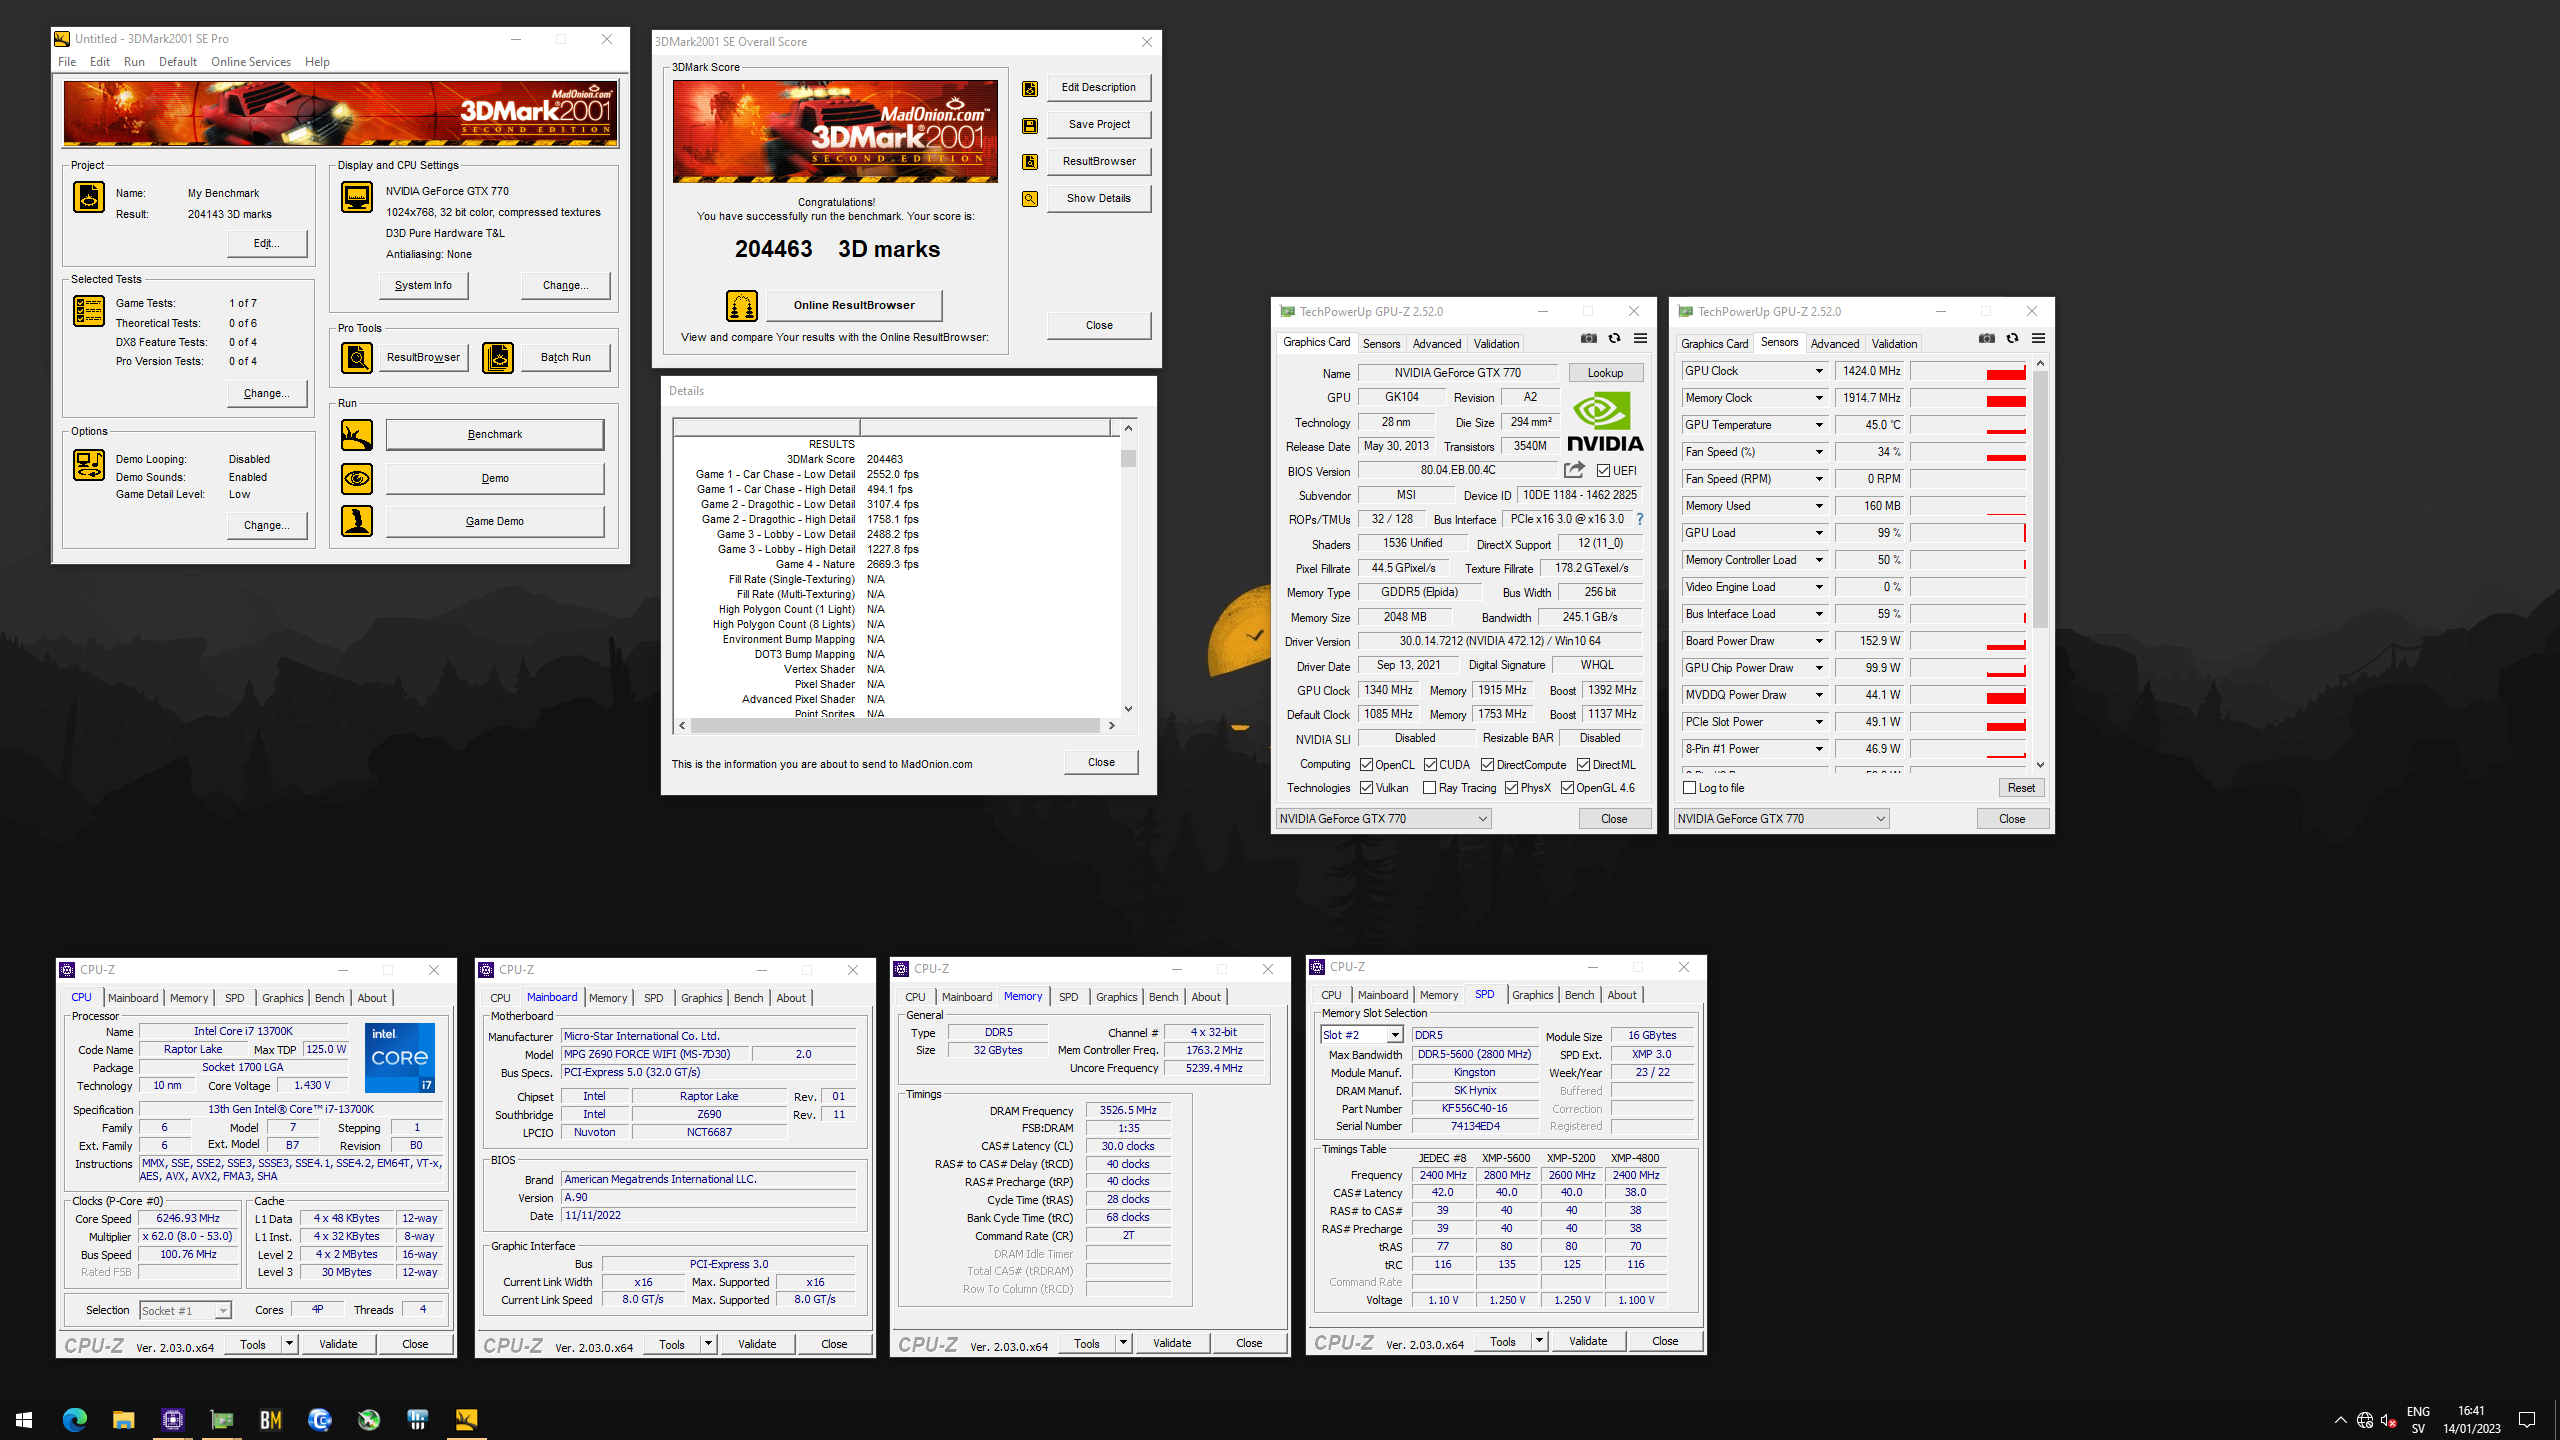Image resolution: width=2560 pixels, height=1440 pixels.
Task: Open Microsoft Edge from the taskbar
Action: tap(75, 1419)
